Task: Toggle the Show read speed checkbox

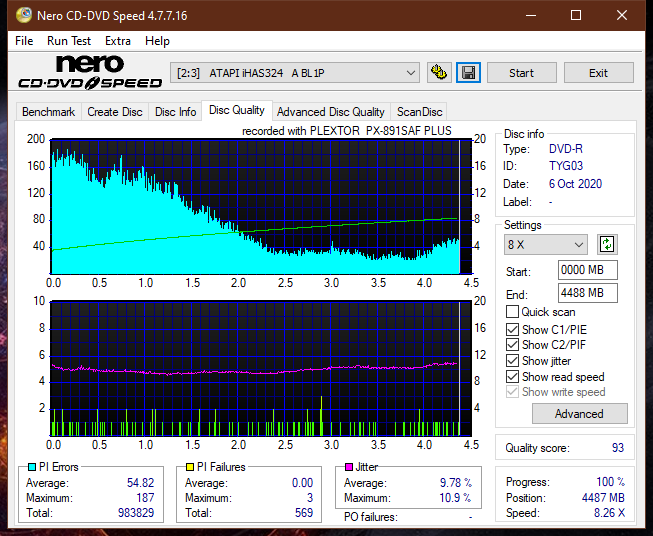Action: click(x=512, y=376)
